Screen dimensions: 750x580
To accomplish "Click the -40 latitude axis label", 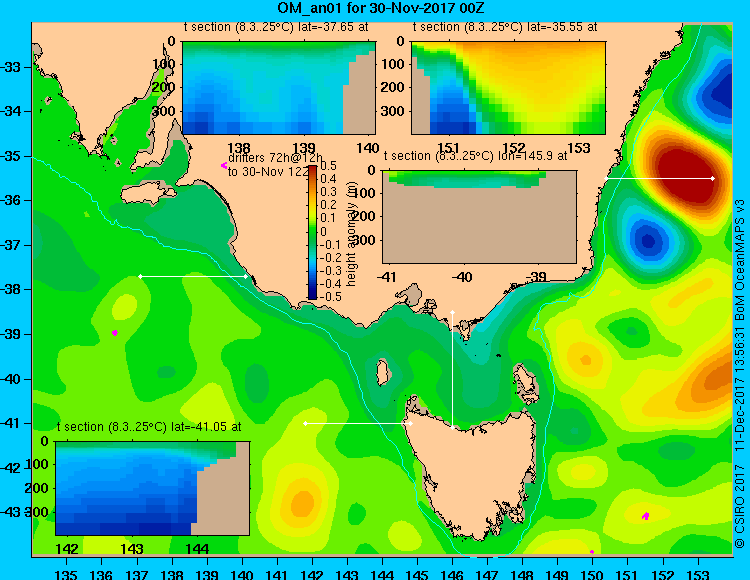I will (11, 379).
